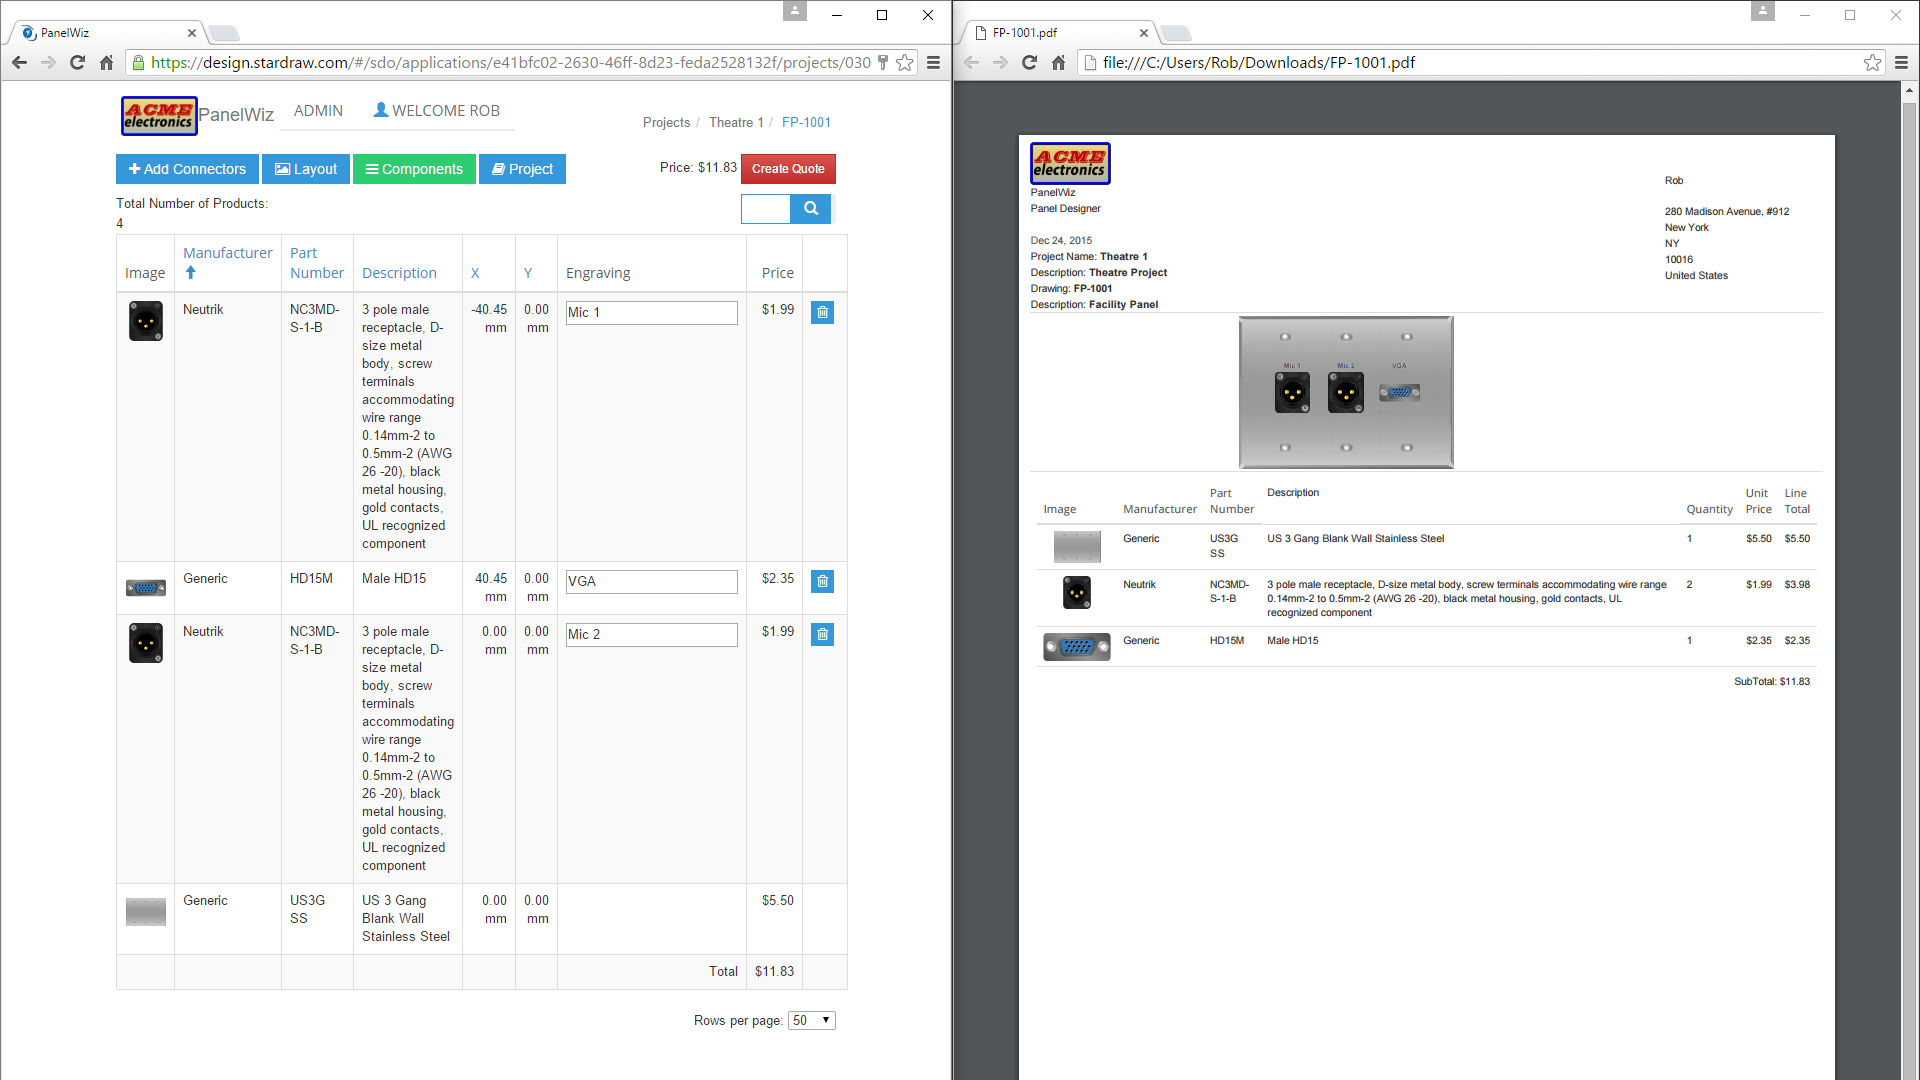
Task: Open the Components menu
Action: click(414, 169)
